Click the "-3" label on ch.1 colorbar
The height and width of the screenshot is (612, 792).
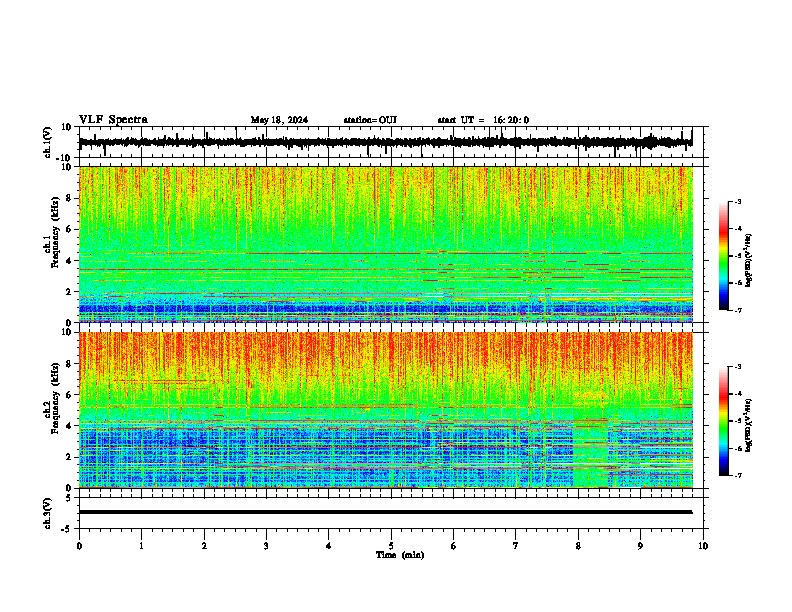pos(738,201)
